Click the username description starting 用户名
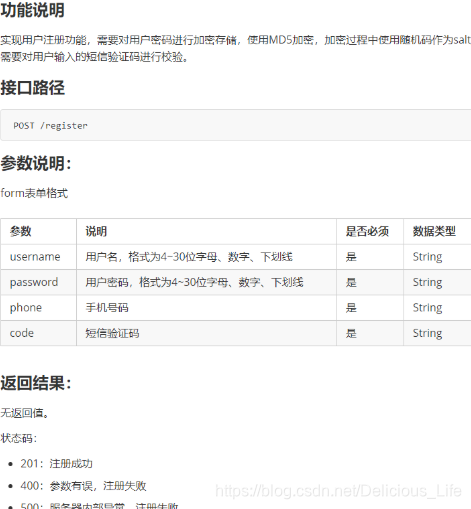This screenshot has height=509, width=471. tap(189, 257)
